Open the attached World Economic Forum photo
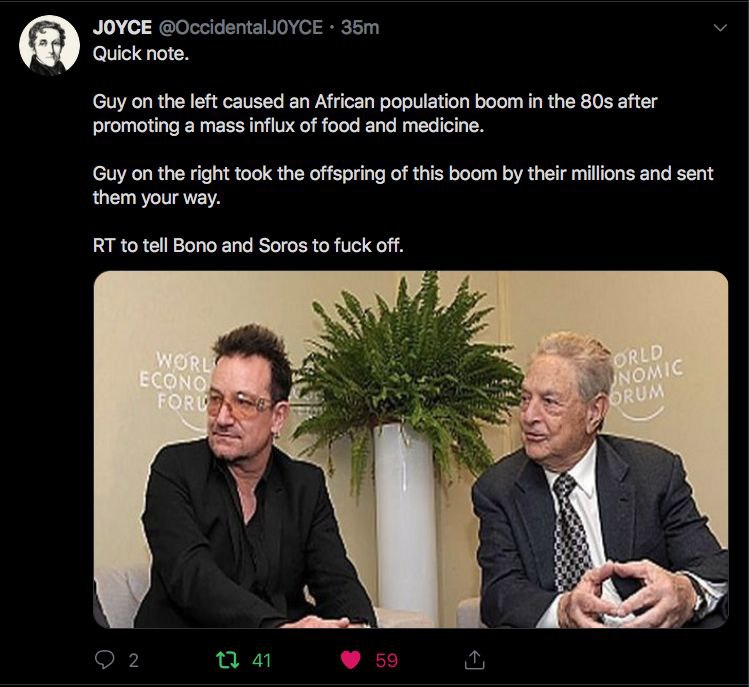 410,450
